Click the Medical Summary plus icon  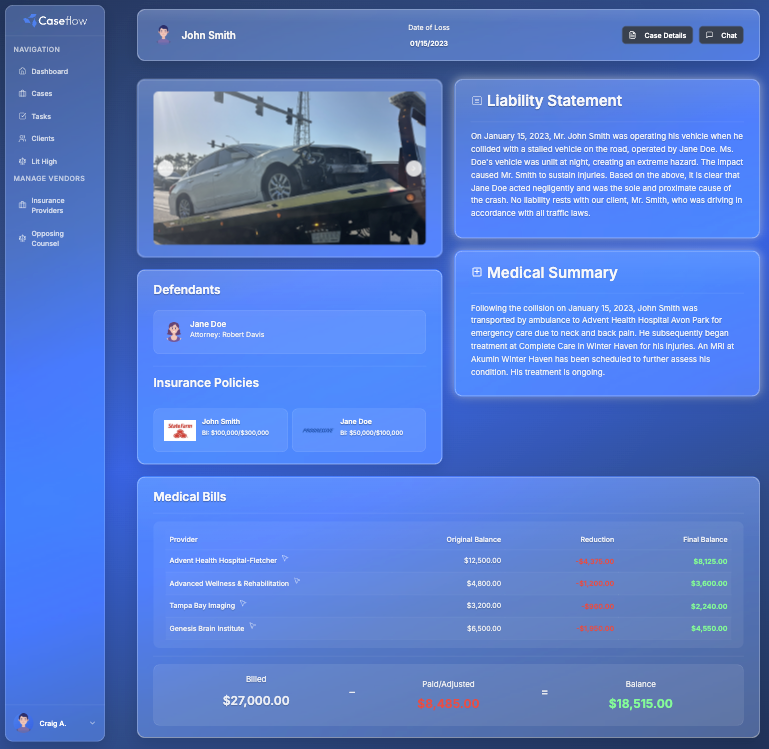tap(476, 272)
